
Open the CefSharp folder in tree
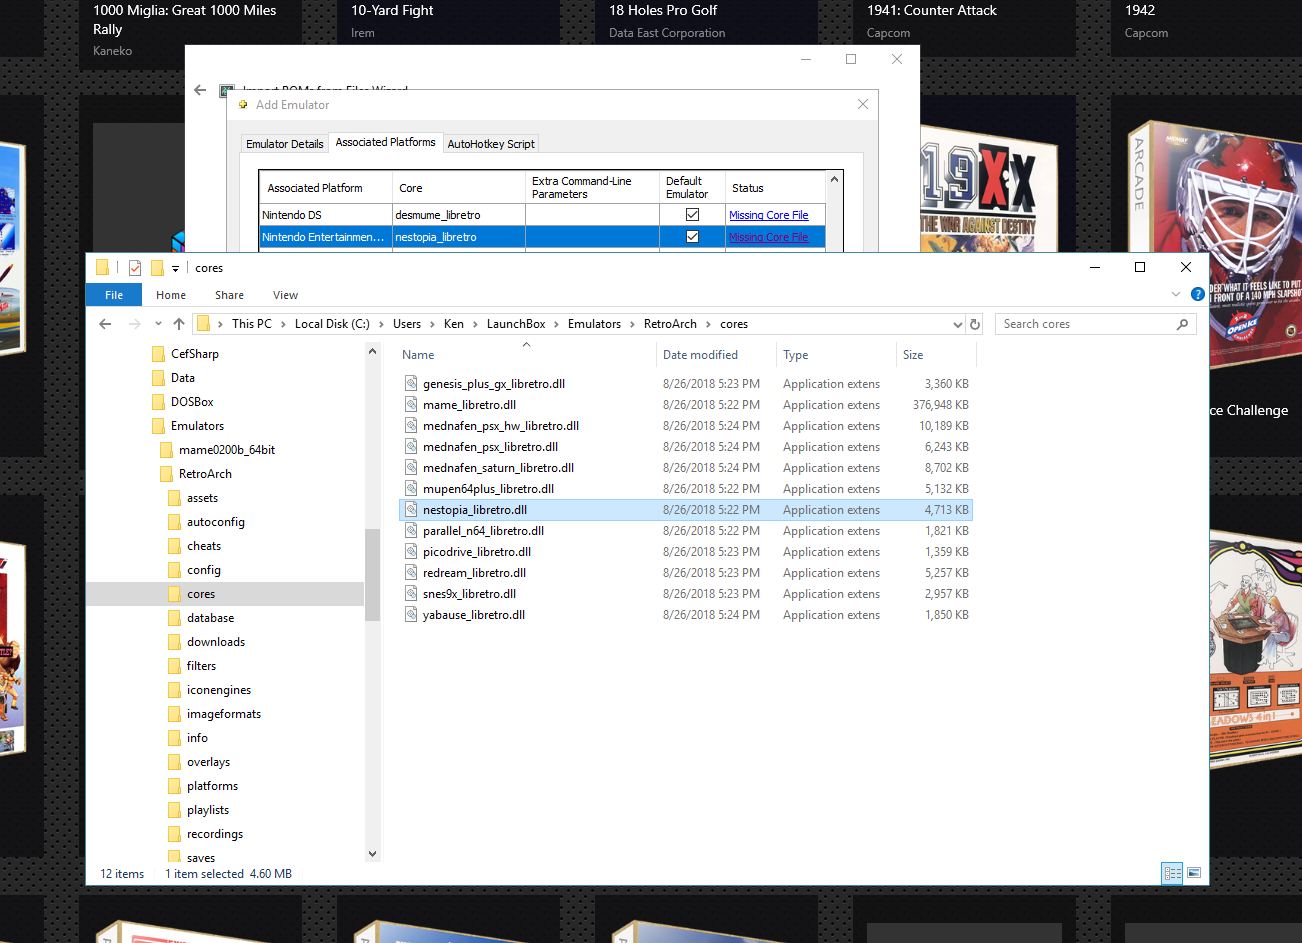tap(195, 354)
